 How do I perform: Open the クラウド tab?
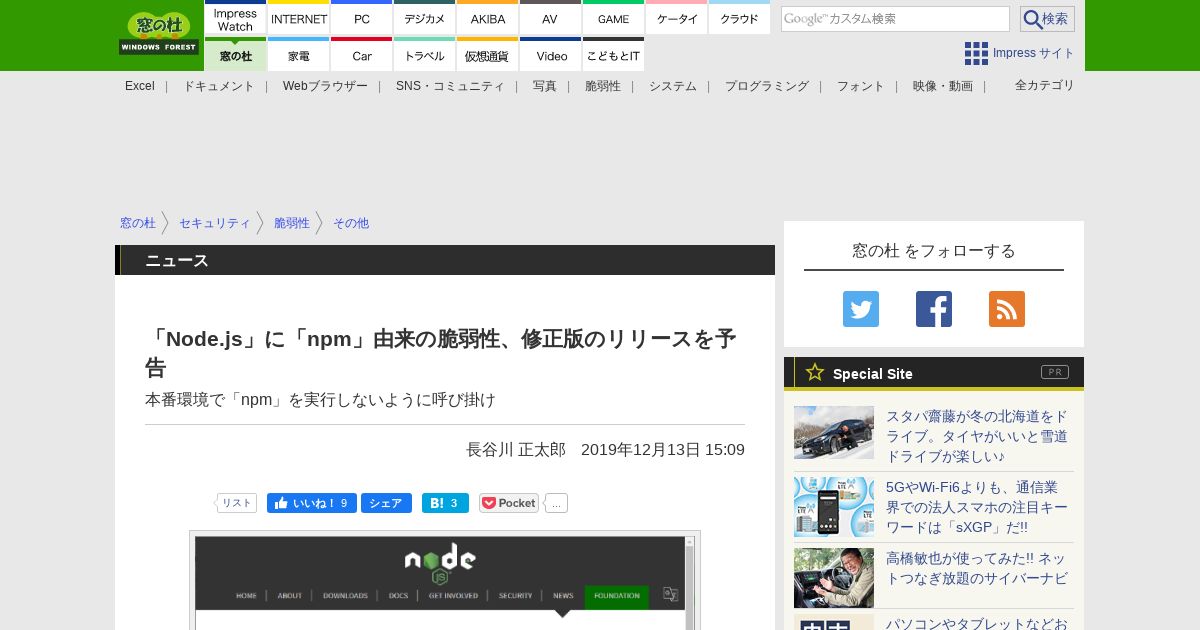tap(739, 18)
